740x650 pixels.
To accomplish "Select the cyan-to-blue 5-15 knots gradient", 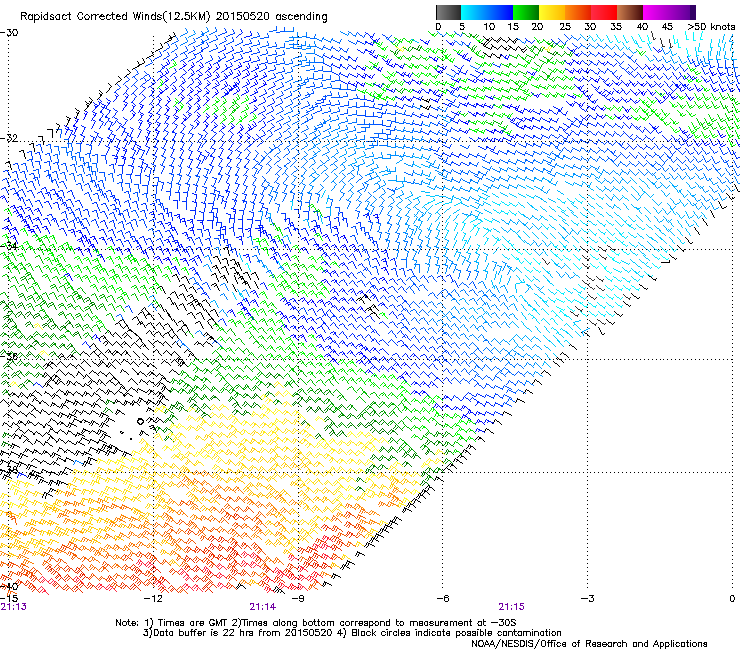I will 487,12.
